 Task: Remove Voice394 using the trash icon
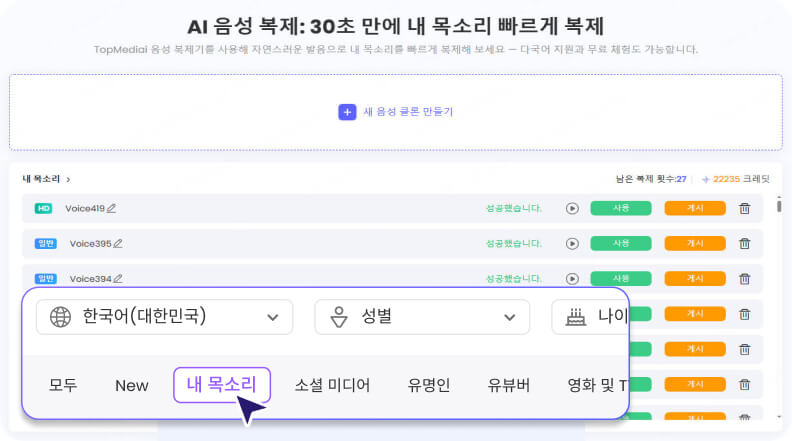[744, 278]
